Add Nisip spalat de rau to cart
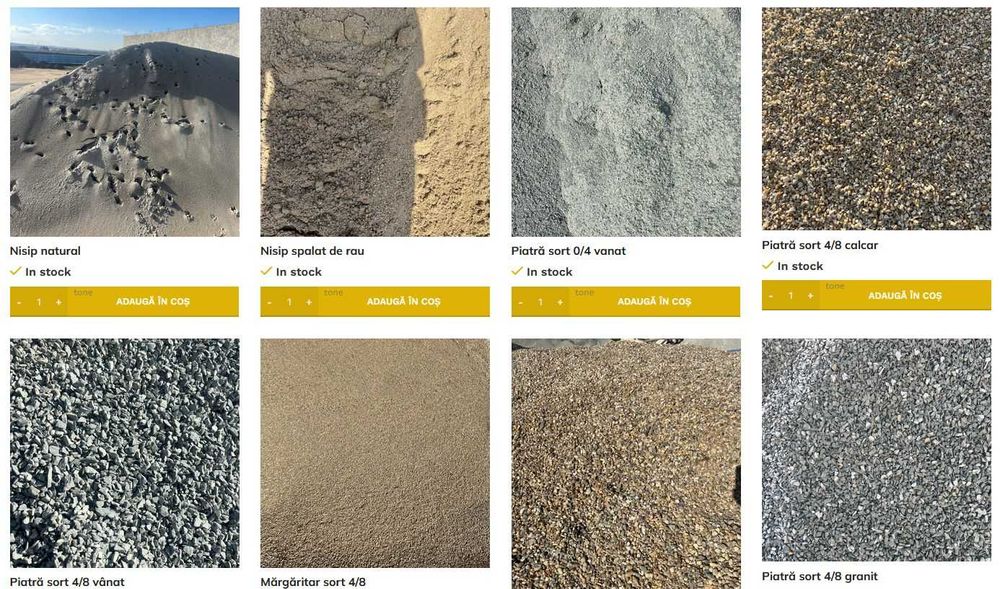This screenshot has width=1000, height=589. (404, 302)
